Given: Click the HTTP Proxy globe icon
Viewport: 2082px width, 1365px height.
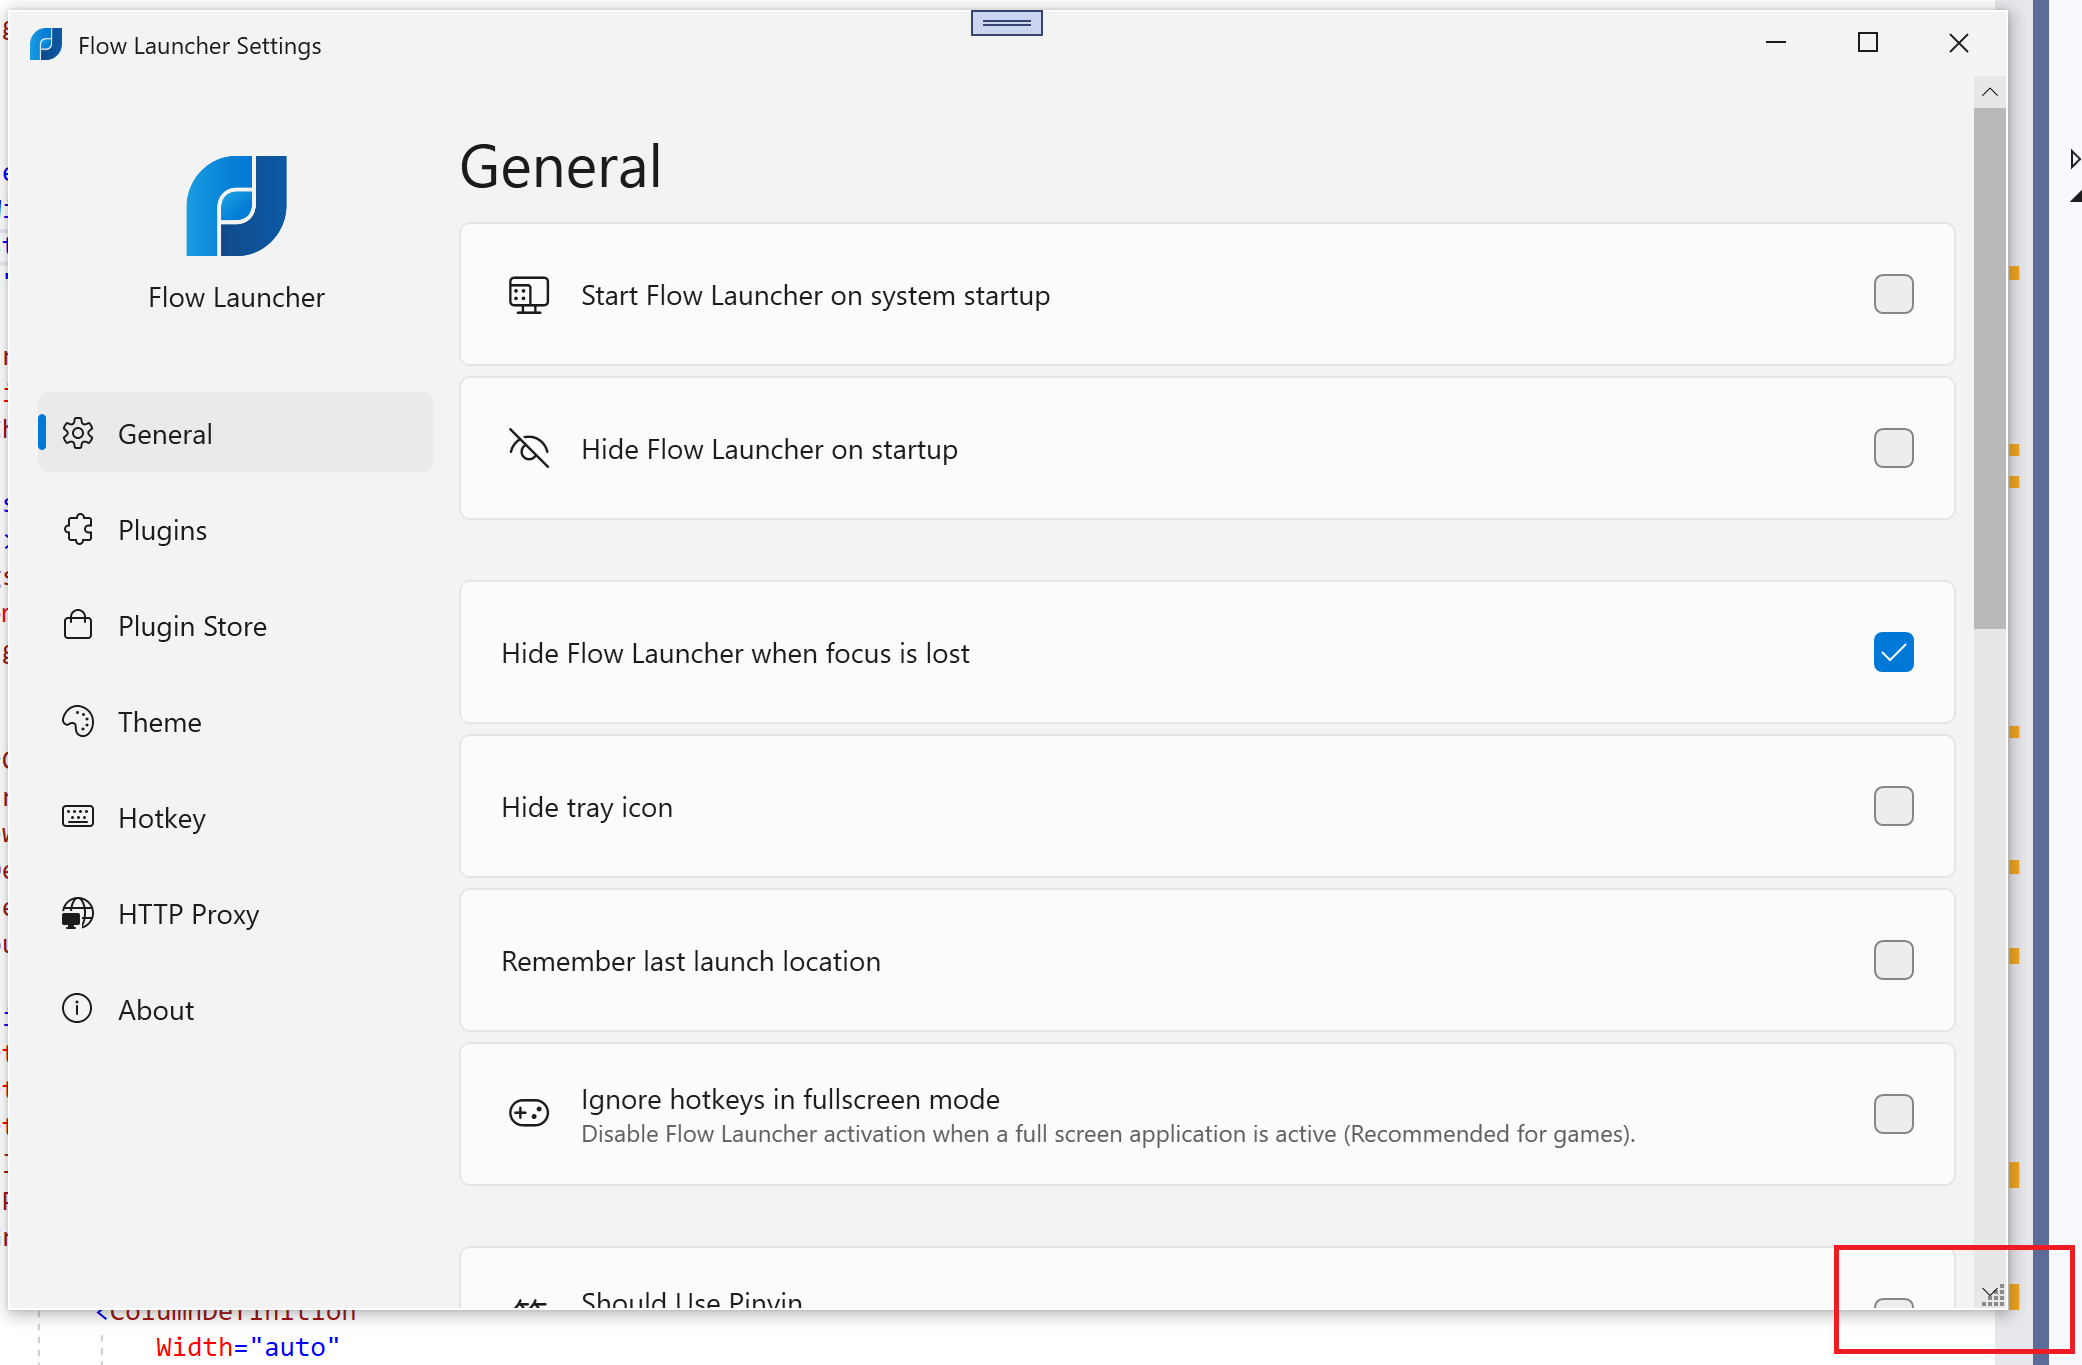Looking at the screenshot, I should coord(78,913).
